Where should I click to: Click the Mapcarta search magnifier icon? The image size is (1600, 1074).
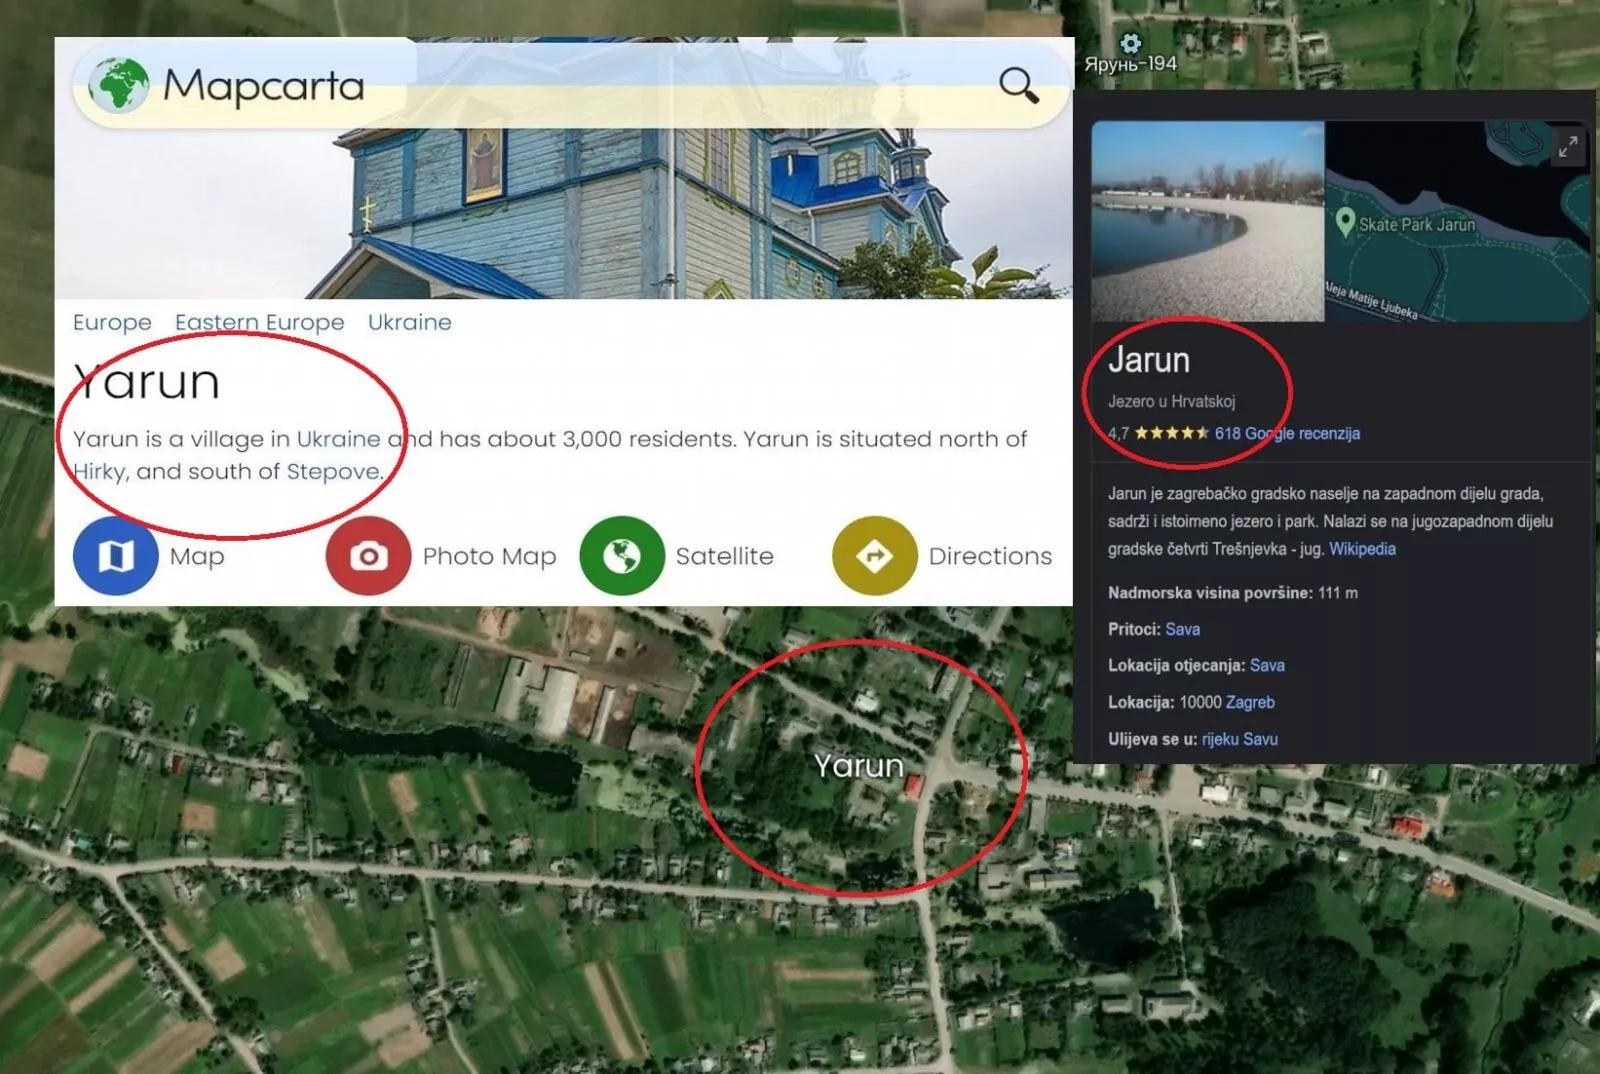pyautogui.click(x=1018, y=86)
